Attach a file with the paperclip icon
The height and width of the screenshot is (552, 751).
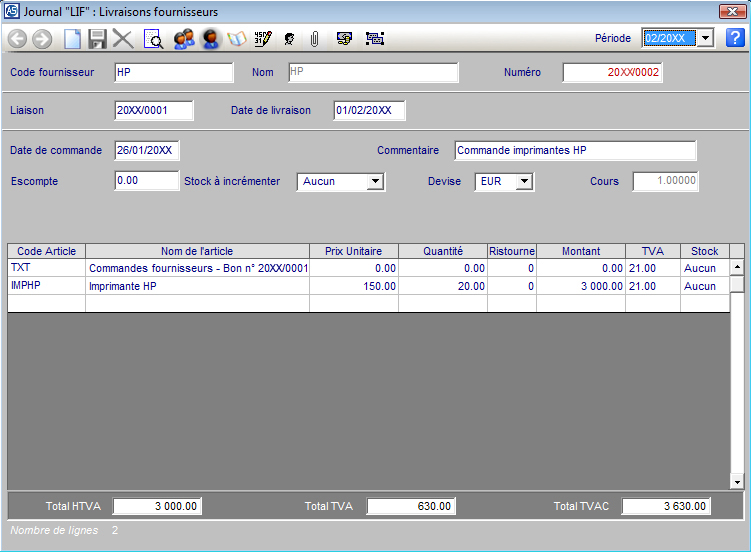pyautogui.click(x=314, y=39)
